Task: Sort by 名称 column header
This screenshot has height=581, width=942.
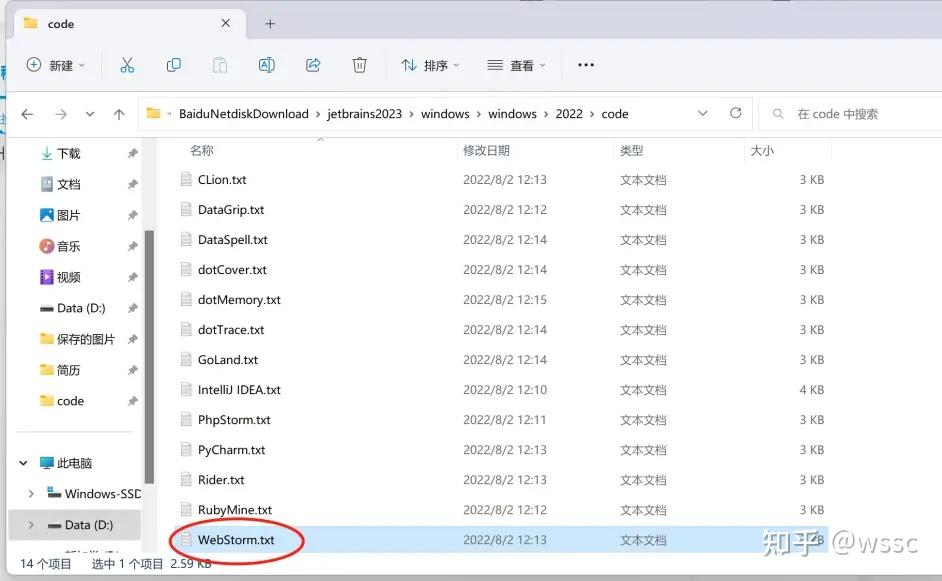Action: [x=202, y=150]
